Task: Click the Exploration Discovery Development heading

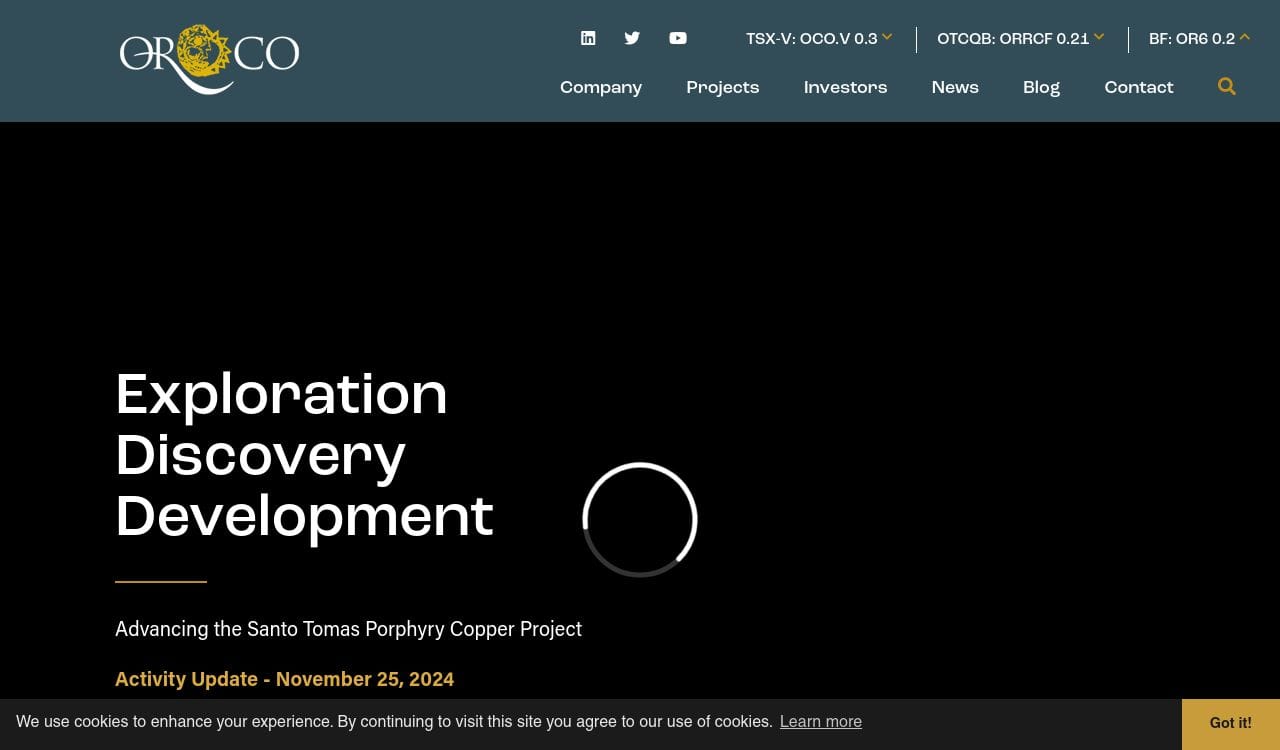Action: [x=304, y=455]
